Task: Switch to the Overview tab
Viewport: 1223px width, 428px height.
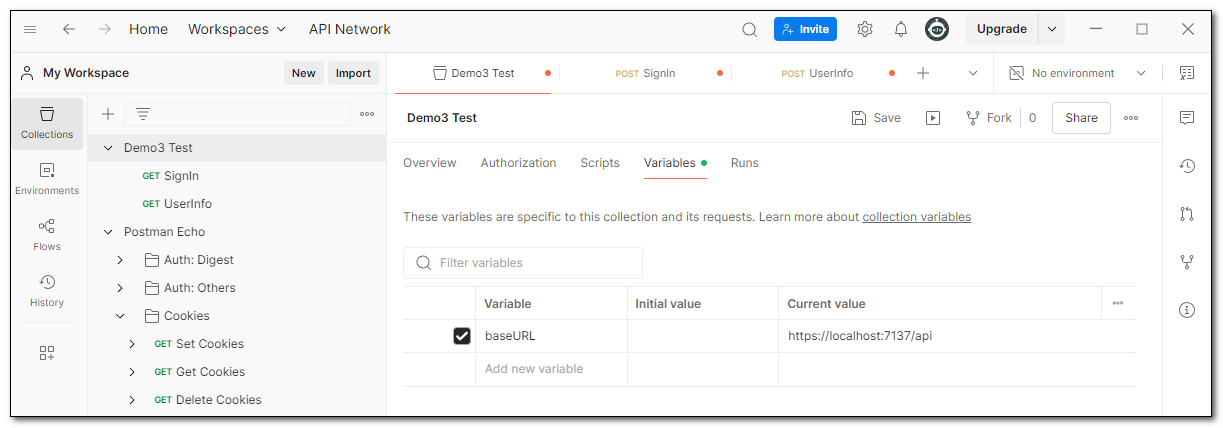Action: (x=430, y=163)
